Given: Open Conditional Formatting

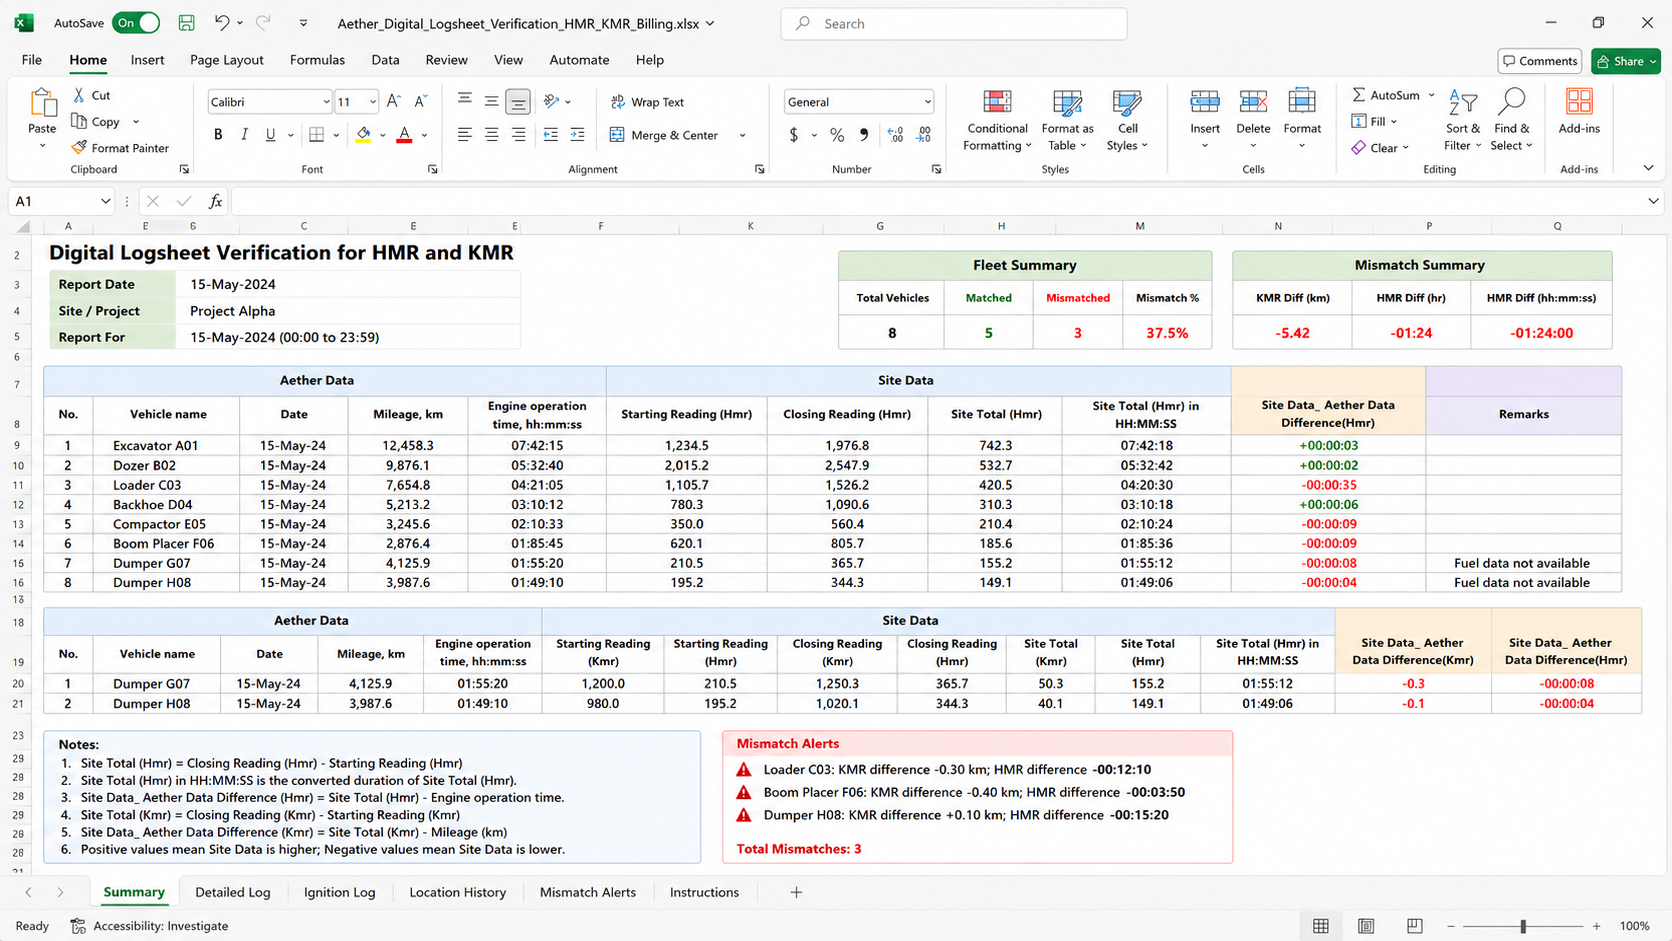Looking at the screenshot, I should (x=997, y=120).
